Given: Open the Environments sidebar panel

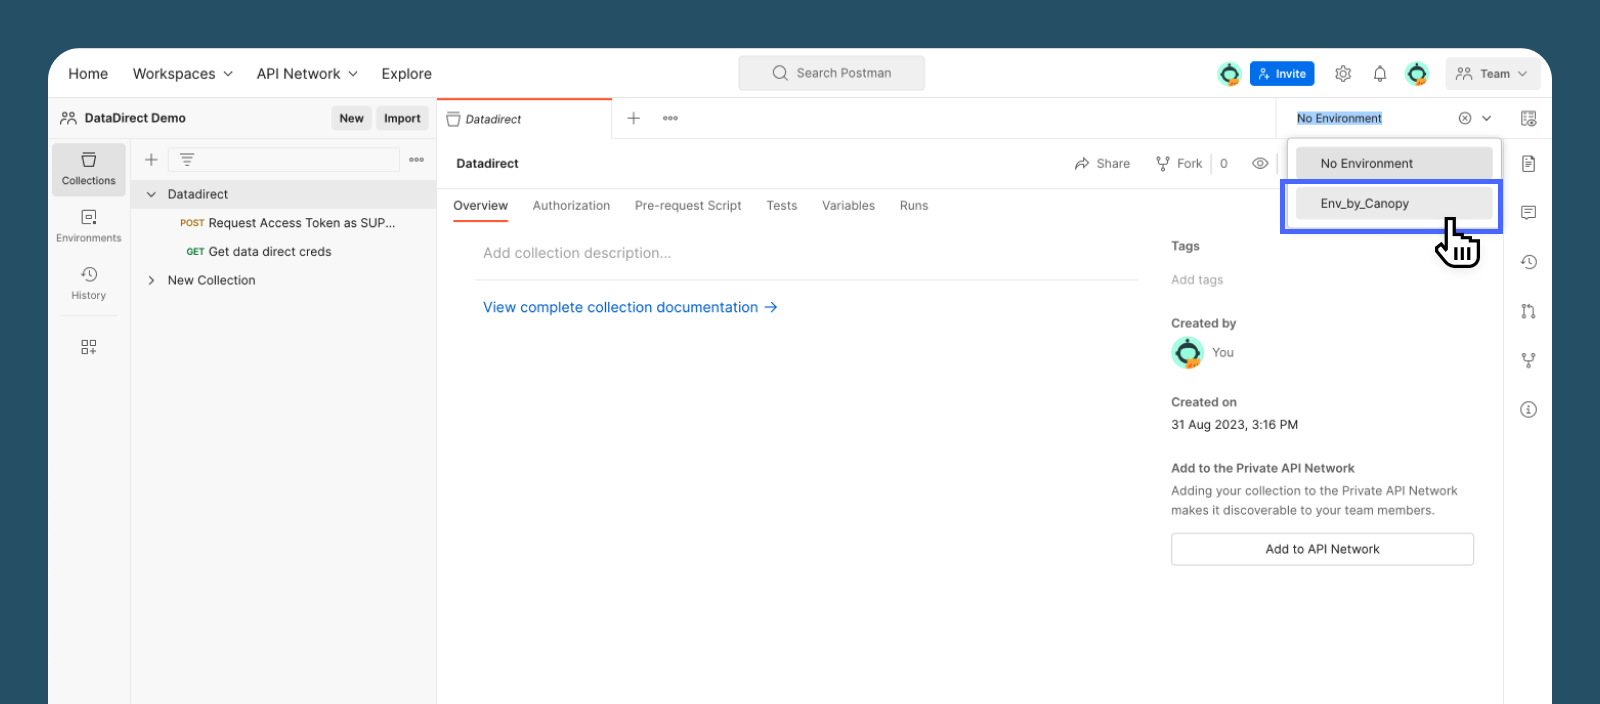Looking at the screenshot, I should [x=89, y=226].
